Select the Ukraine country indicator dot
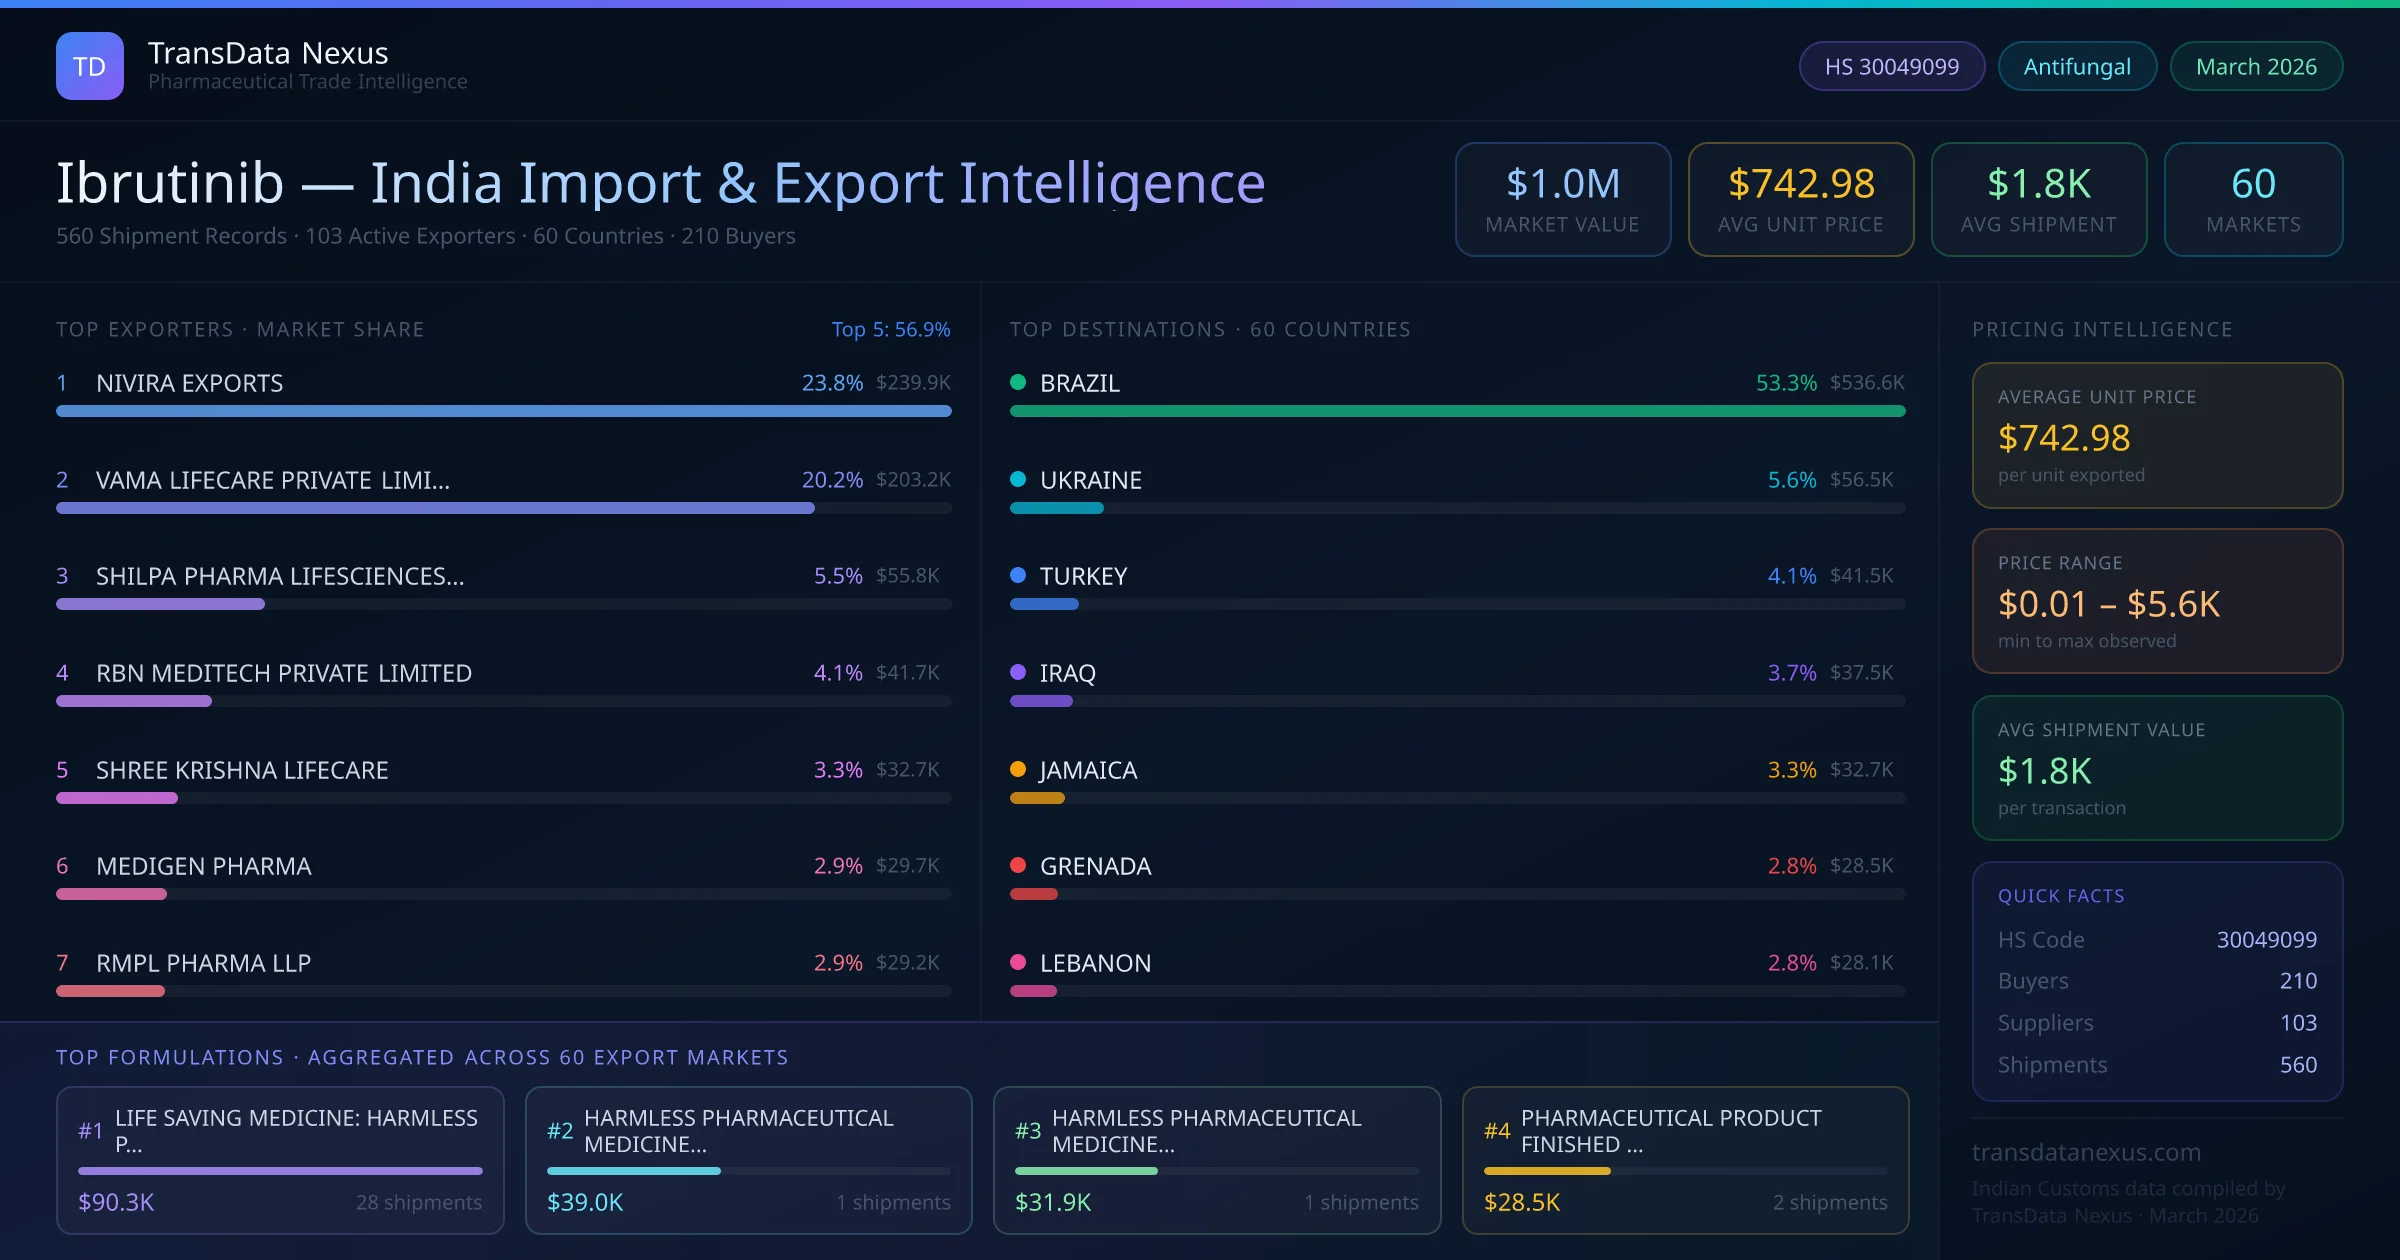This screenshot has width=2400, height=1260. tap(1018, 479)
